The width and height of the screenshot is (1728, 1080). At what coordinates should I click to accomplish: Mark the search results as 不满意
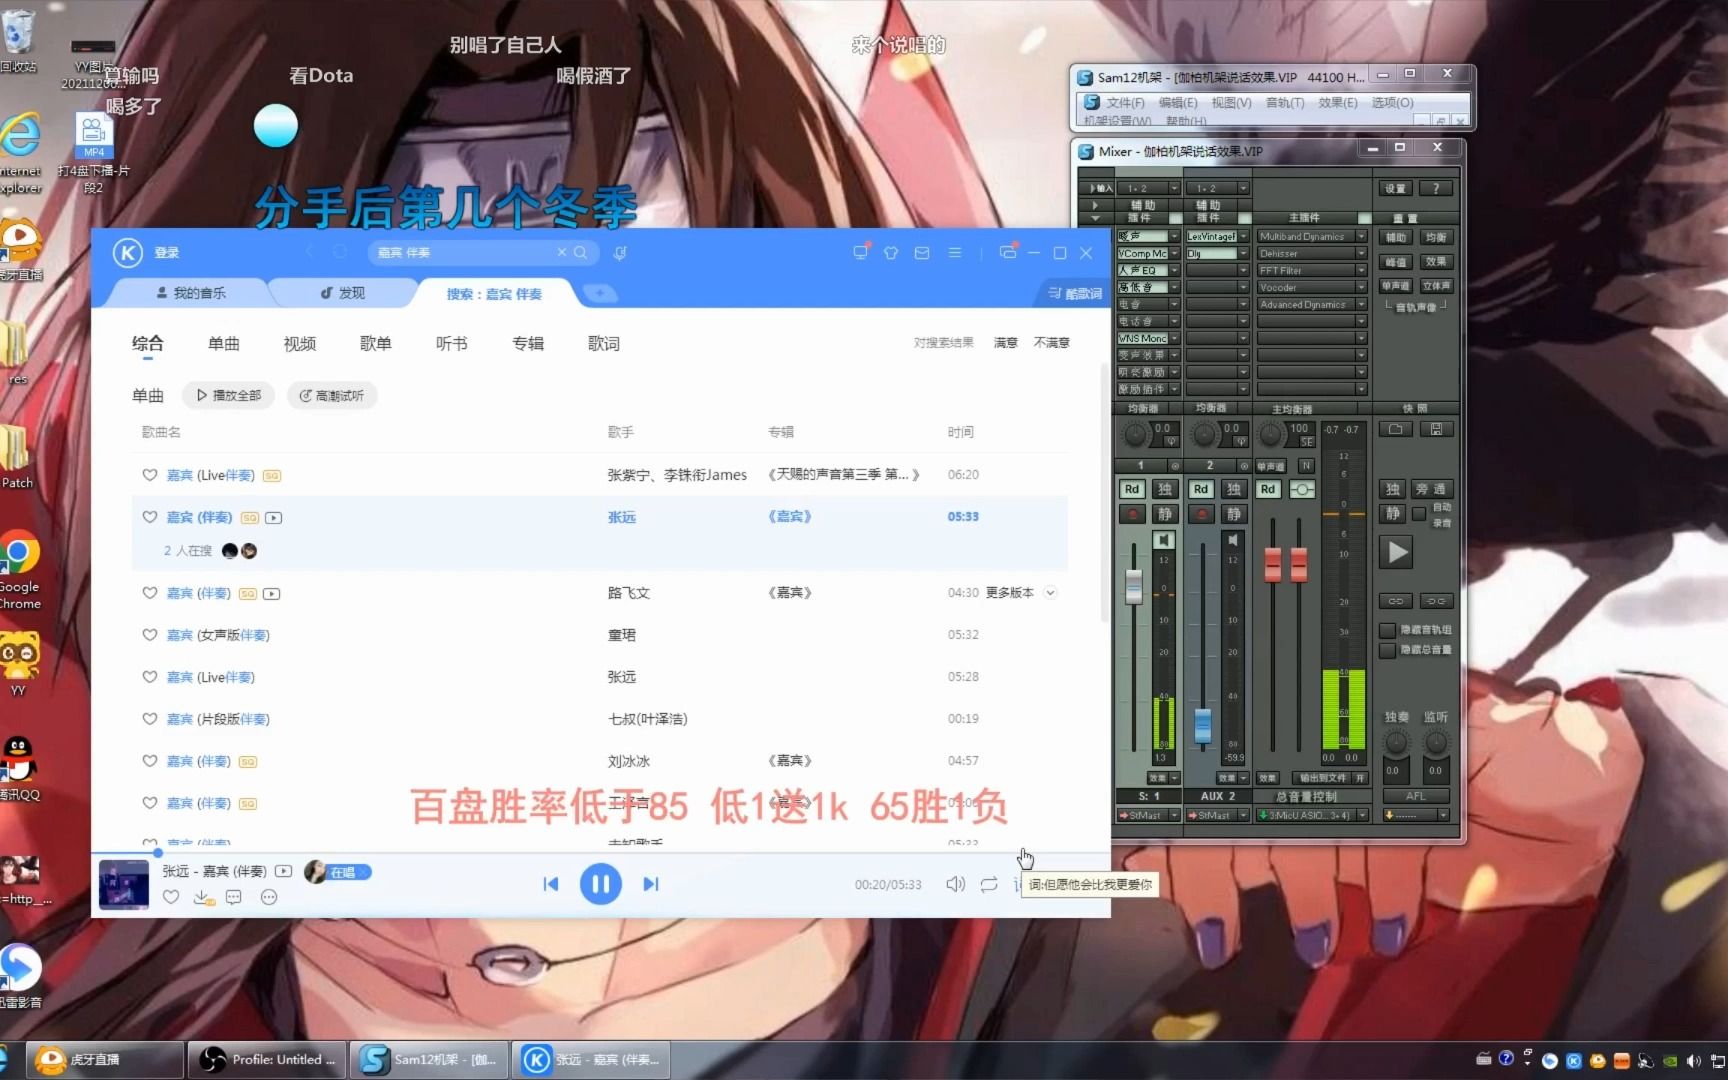coord(1051,343)
